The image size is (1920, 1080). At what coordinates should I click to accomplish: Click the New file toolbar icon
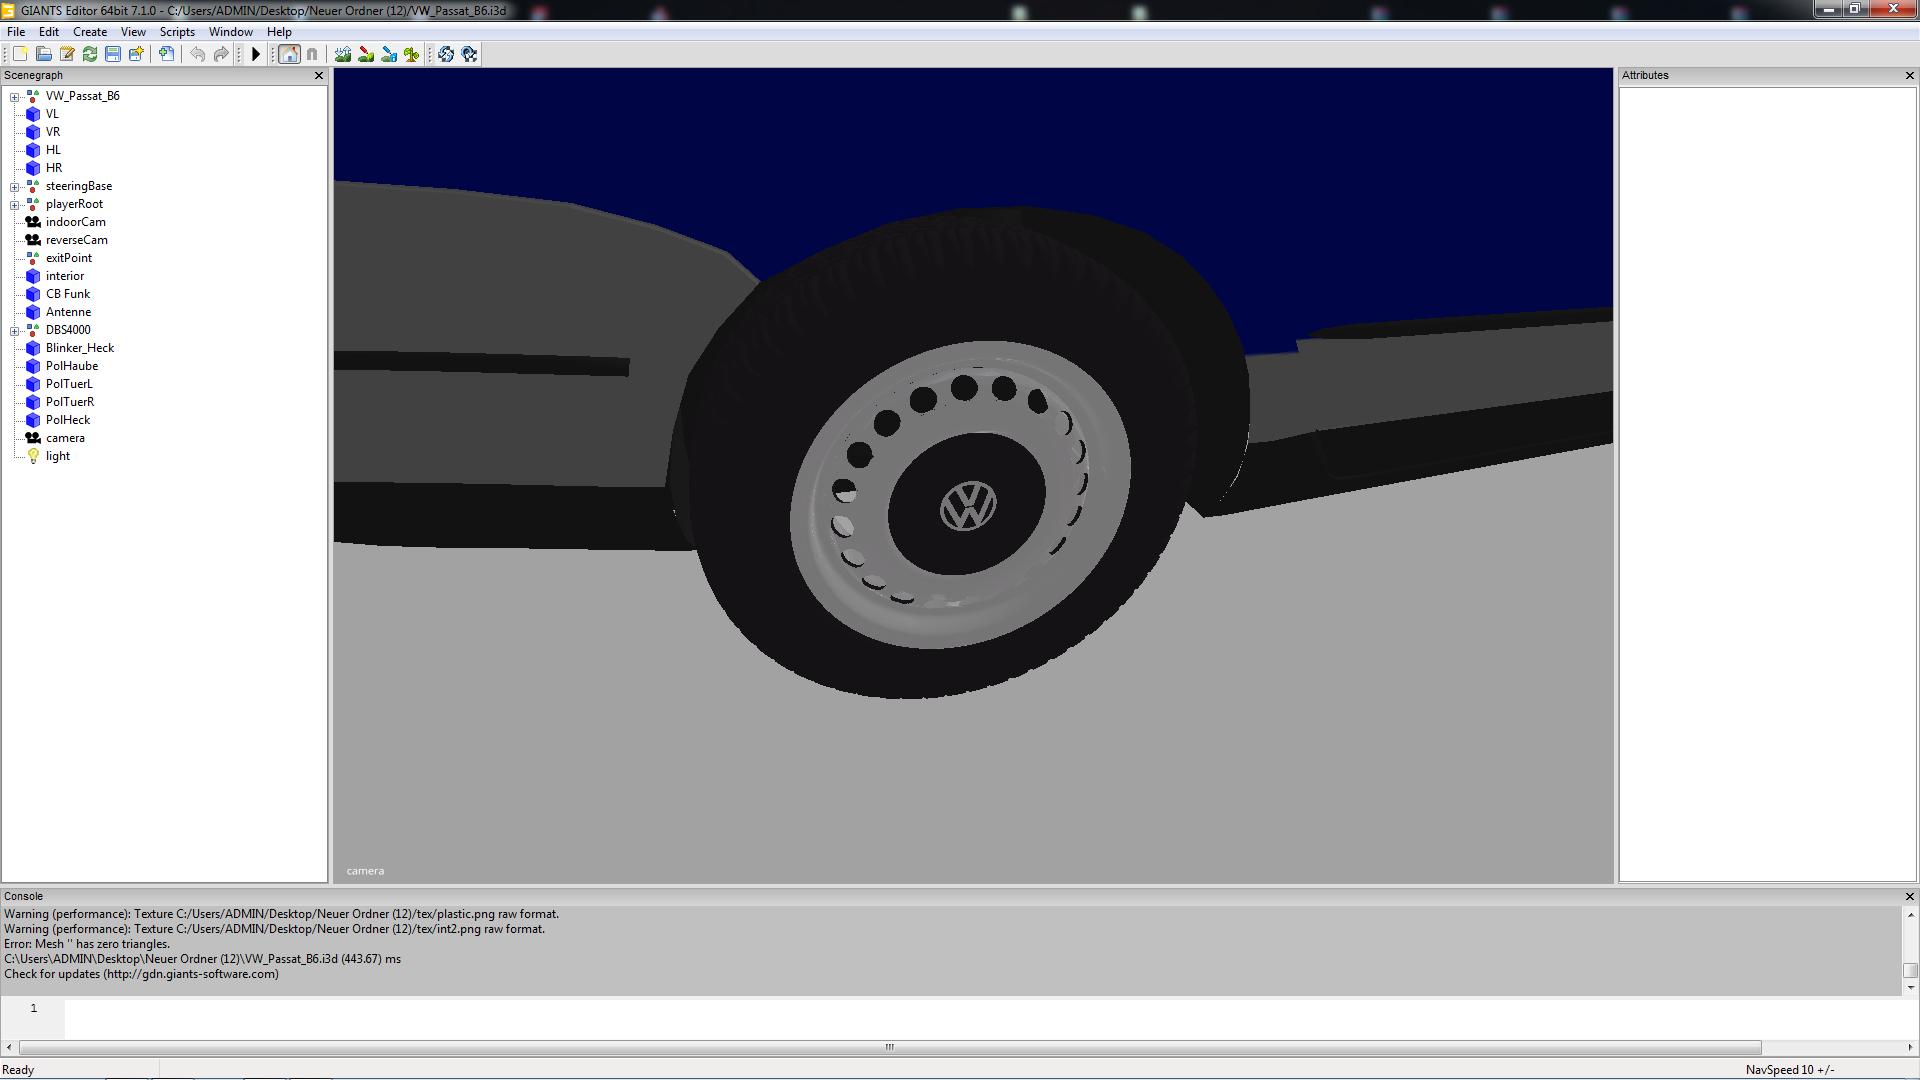pyautogui.click(x=20, y=54)
